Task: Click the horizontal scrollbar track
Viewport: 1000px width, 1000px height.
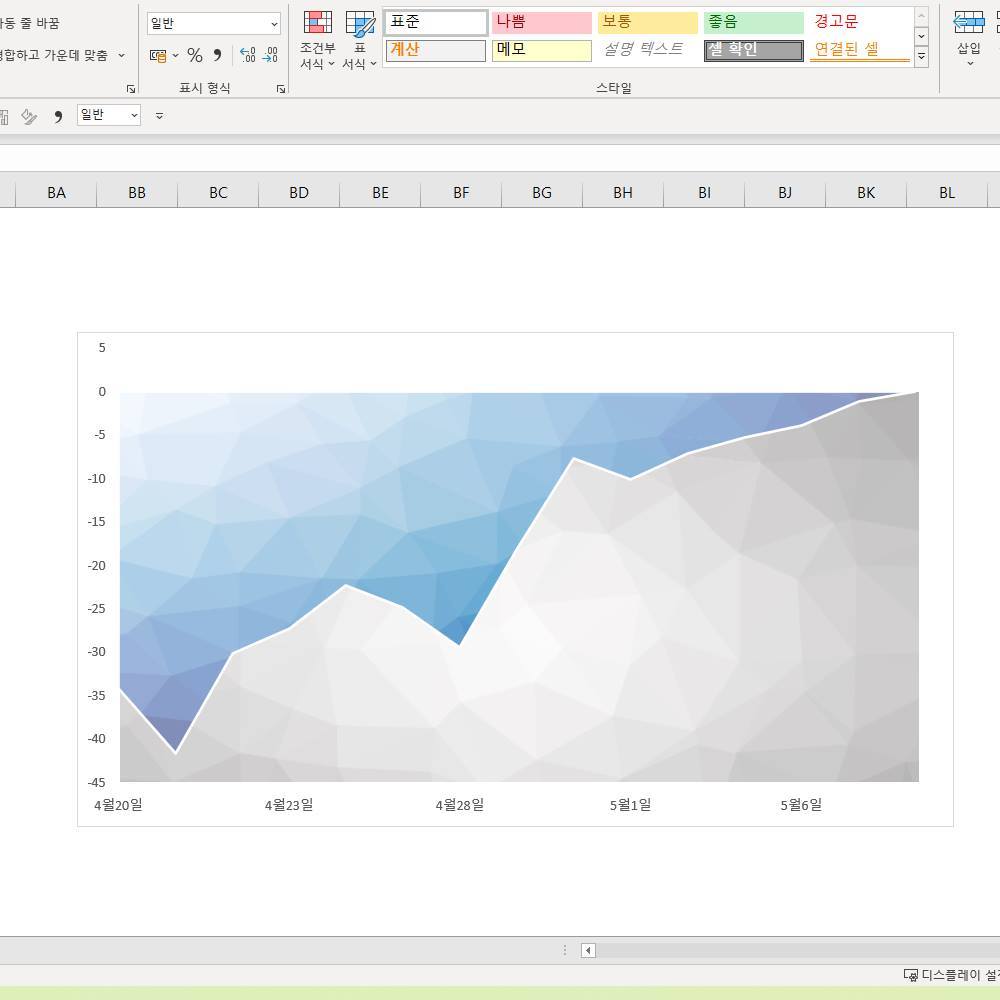Action: coord(797,951)
